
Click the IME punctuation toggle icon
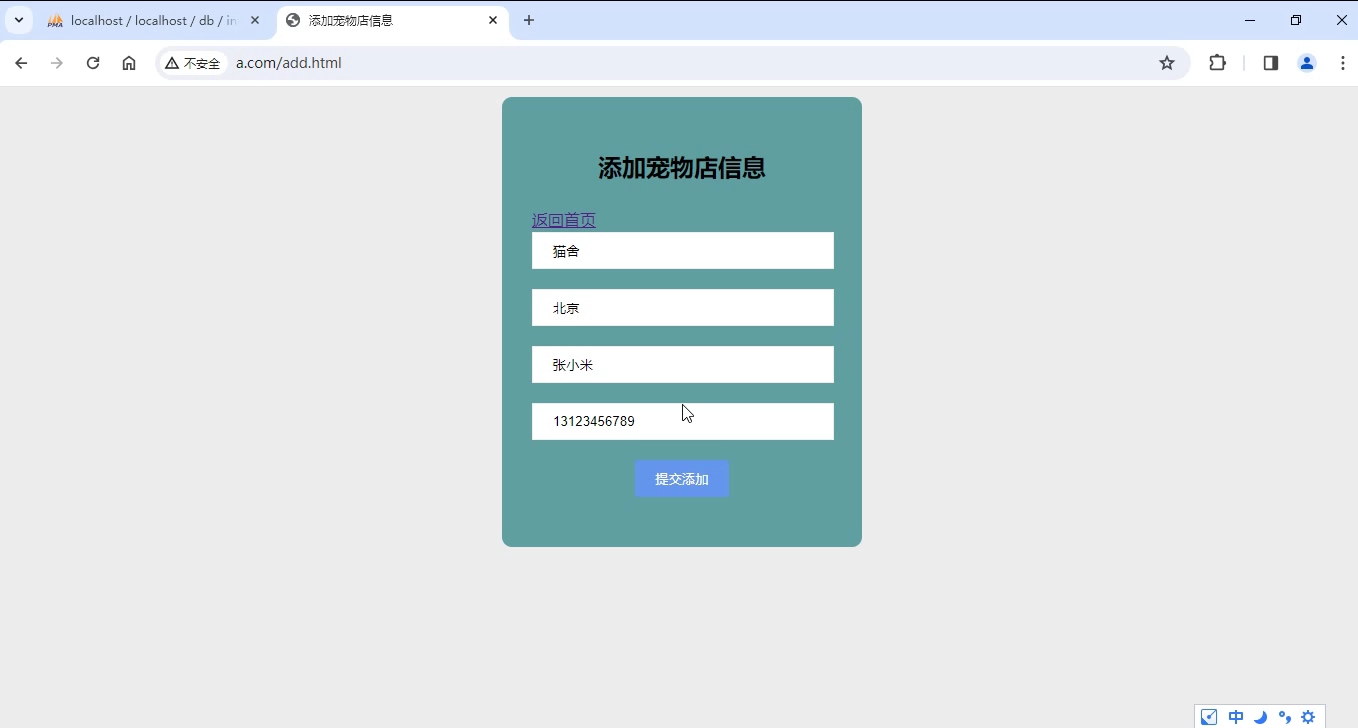tap(1285, 717)
